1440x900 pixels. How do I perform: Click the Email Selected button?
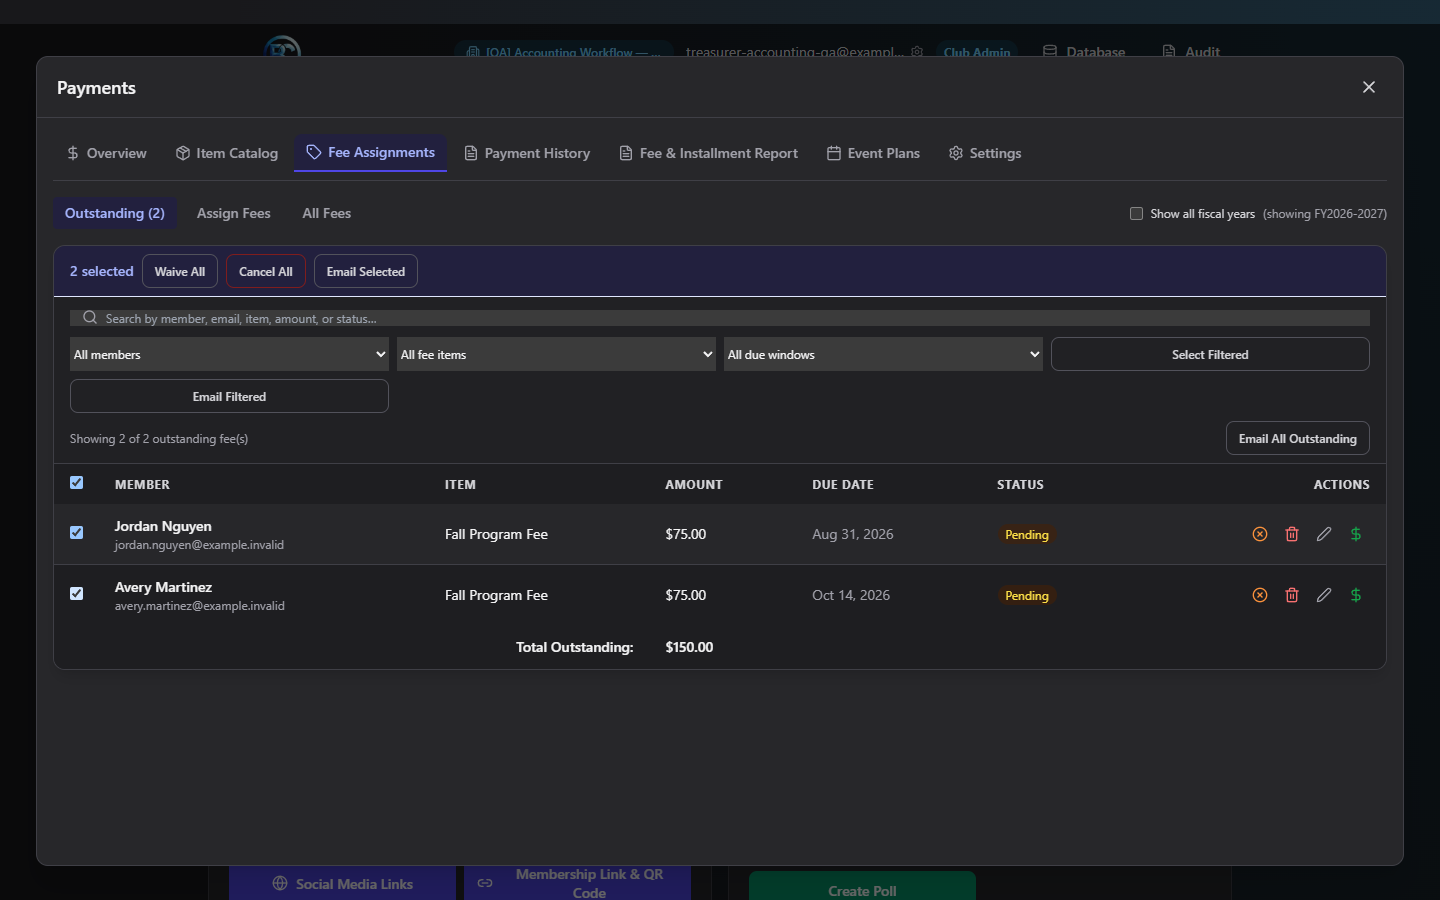[366, 271]
